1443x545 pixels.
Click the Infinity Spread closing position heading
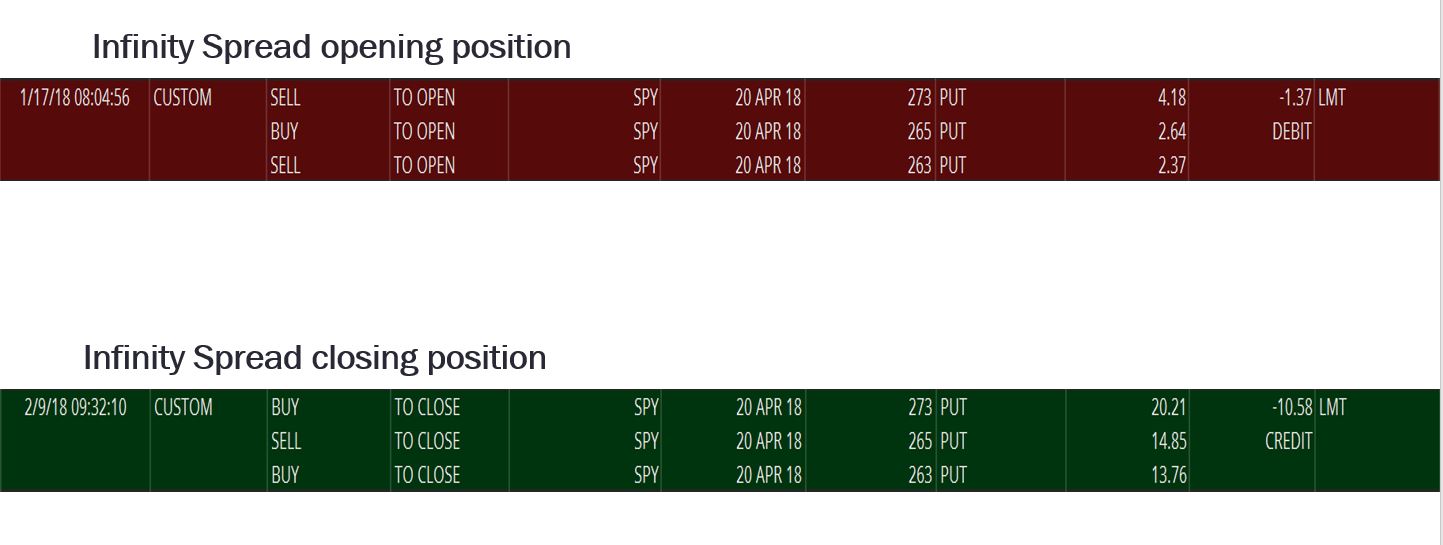pyautogui.click(x=315, y=358)
